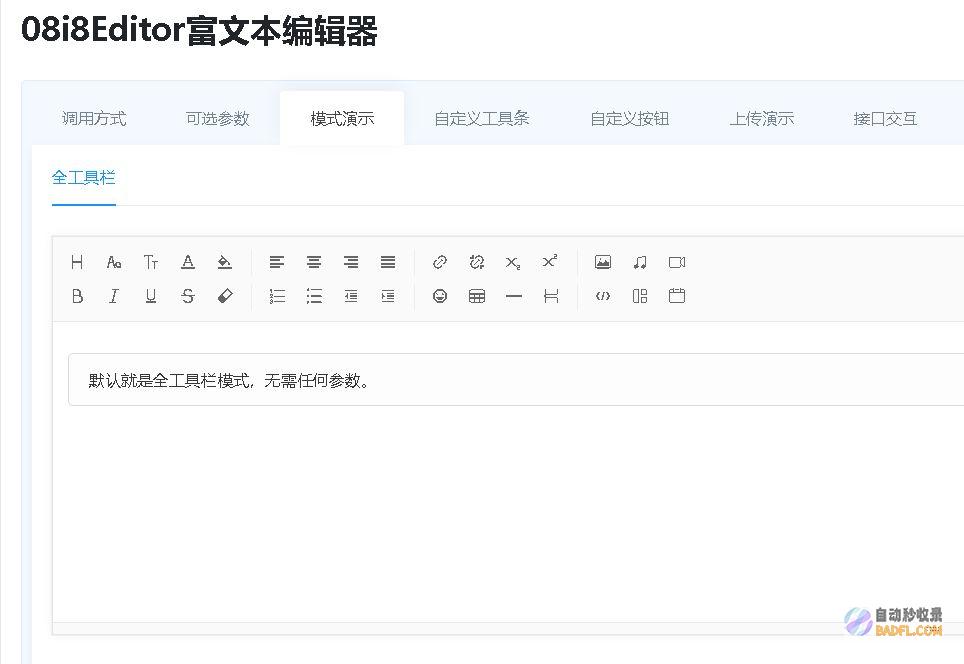Insert a hyperlink with the link icon
Screen dimensions: 964x664
click(x=440, y=263)
